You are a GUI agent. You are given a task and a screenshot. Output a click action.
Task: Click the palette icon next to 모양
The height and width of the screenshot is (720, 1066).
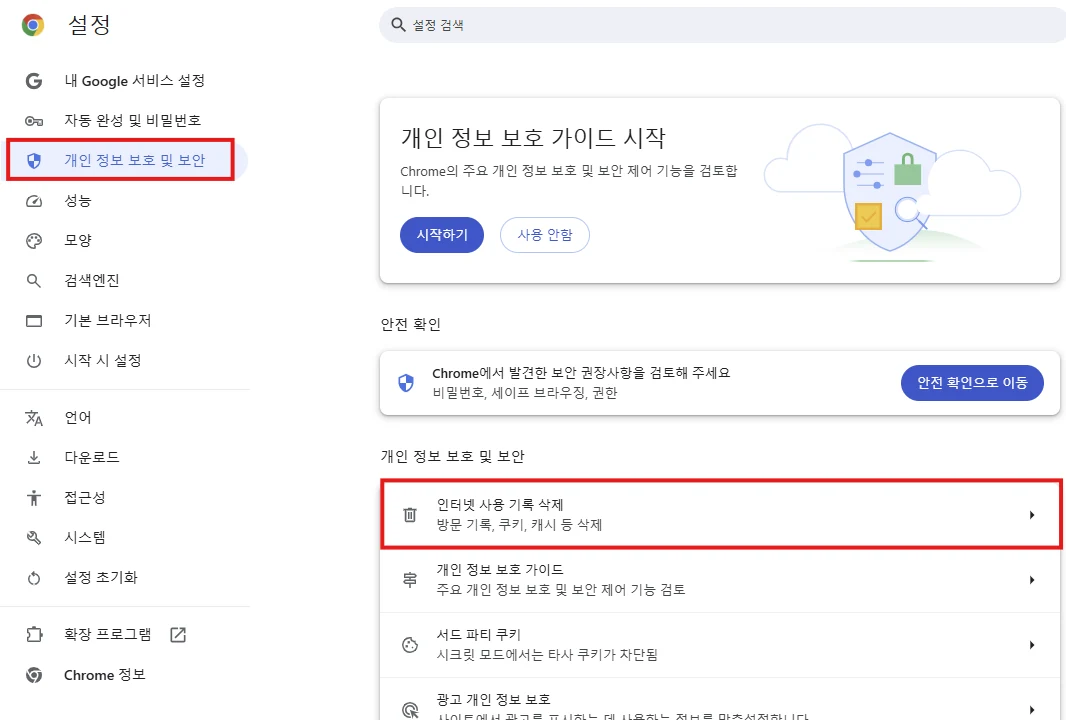[33, 241]
